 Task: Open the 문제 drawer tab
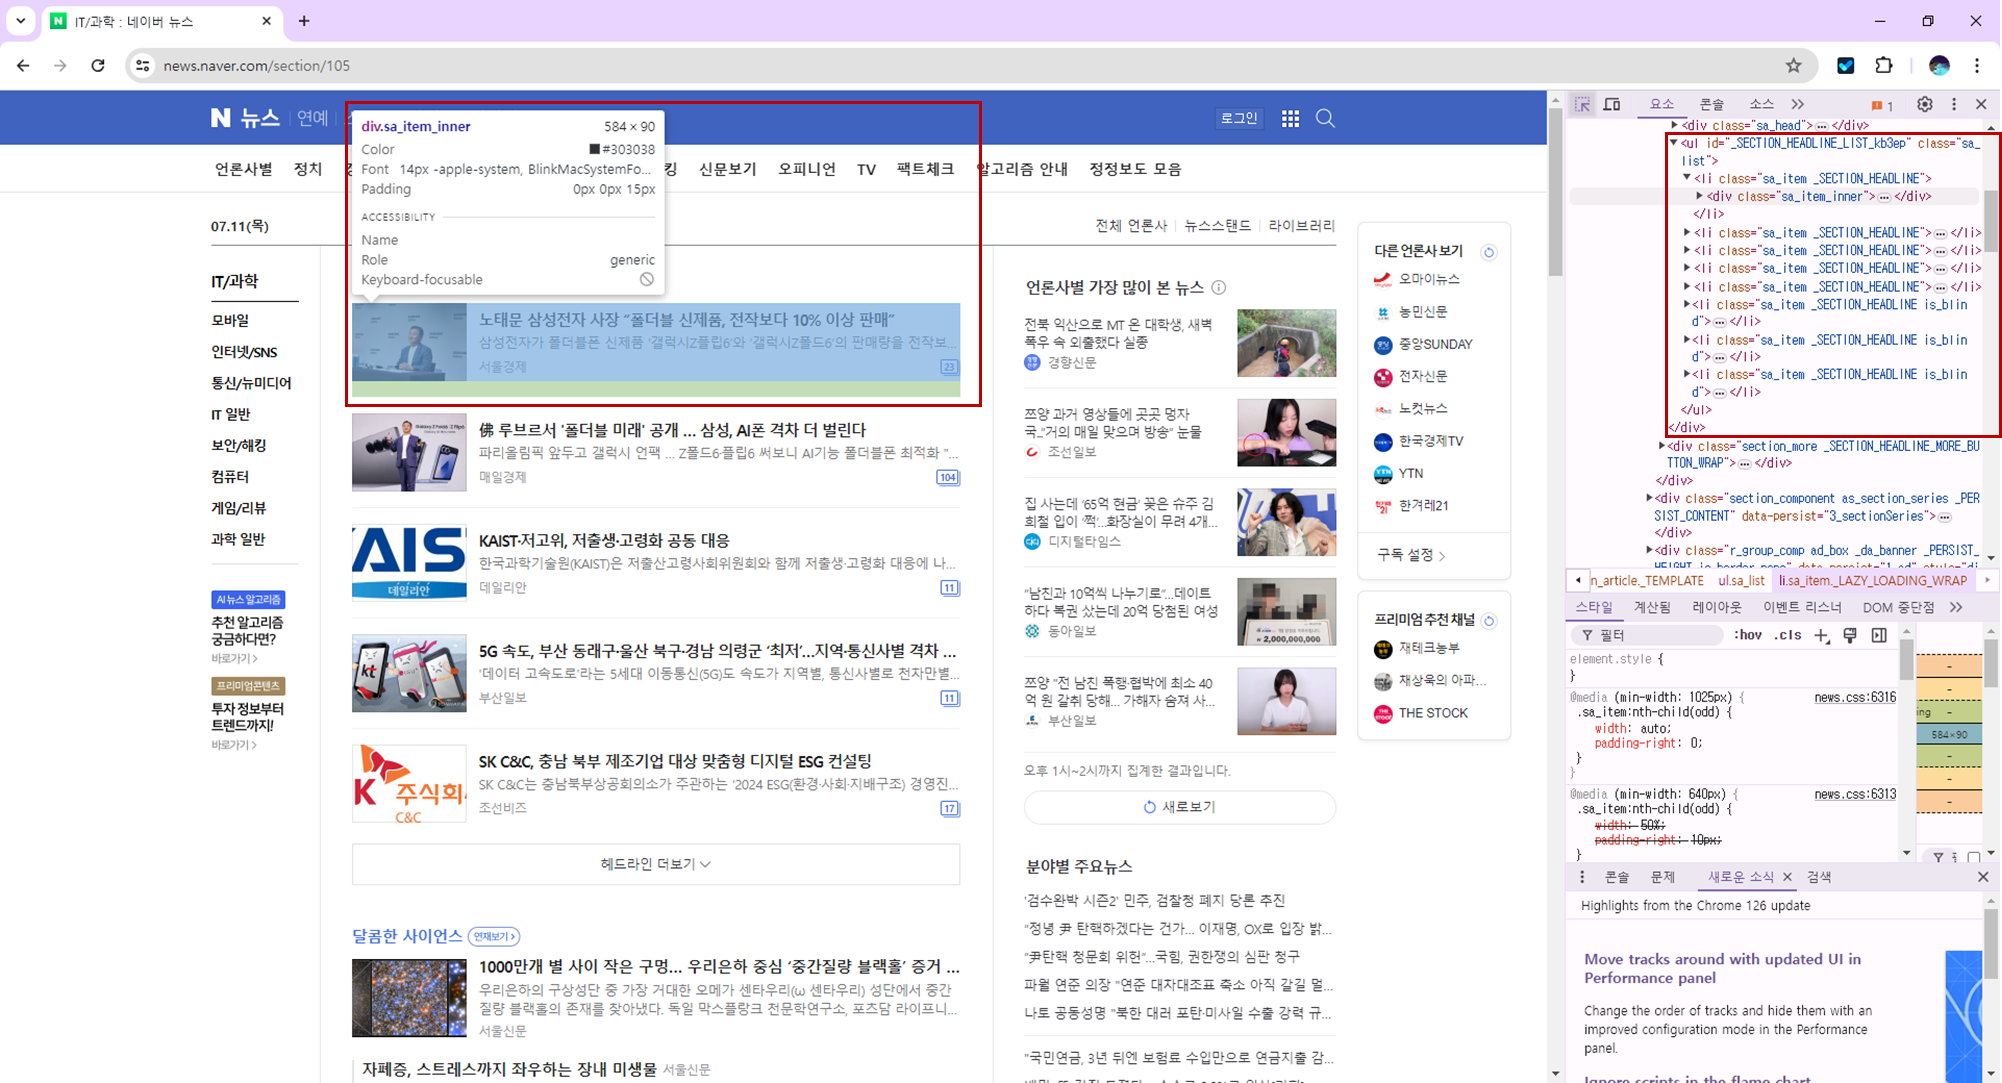[x=1662, y=877]
